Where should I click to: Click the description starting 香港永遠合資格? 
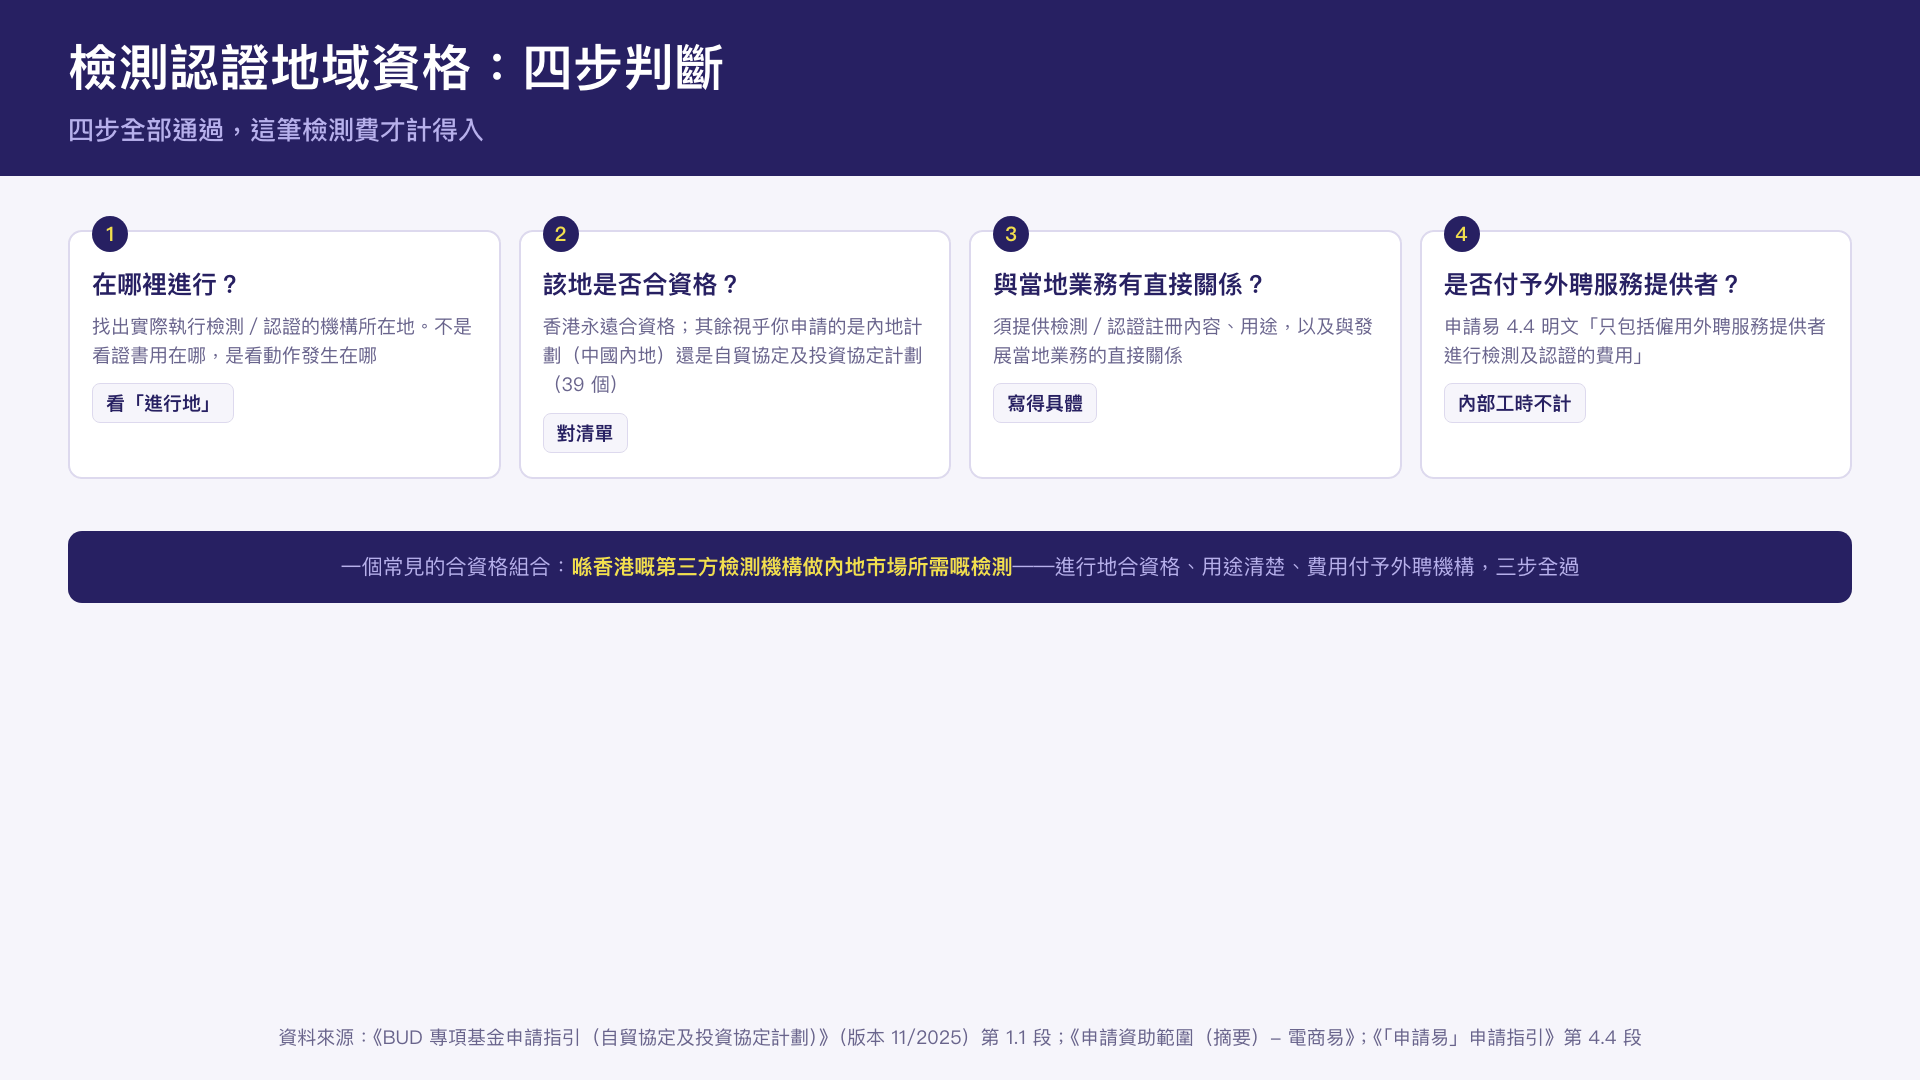click(x=733, y=355)
